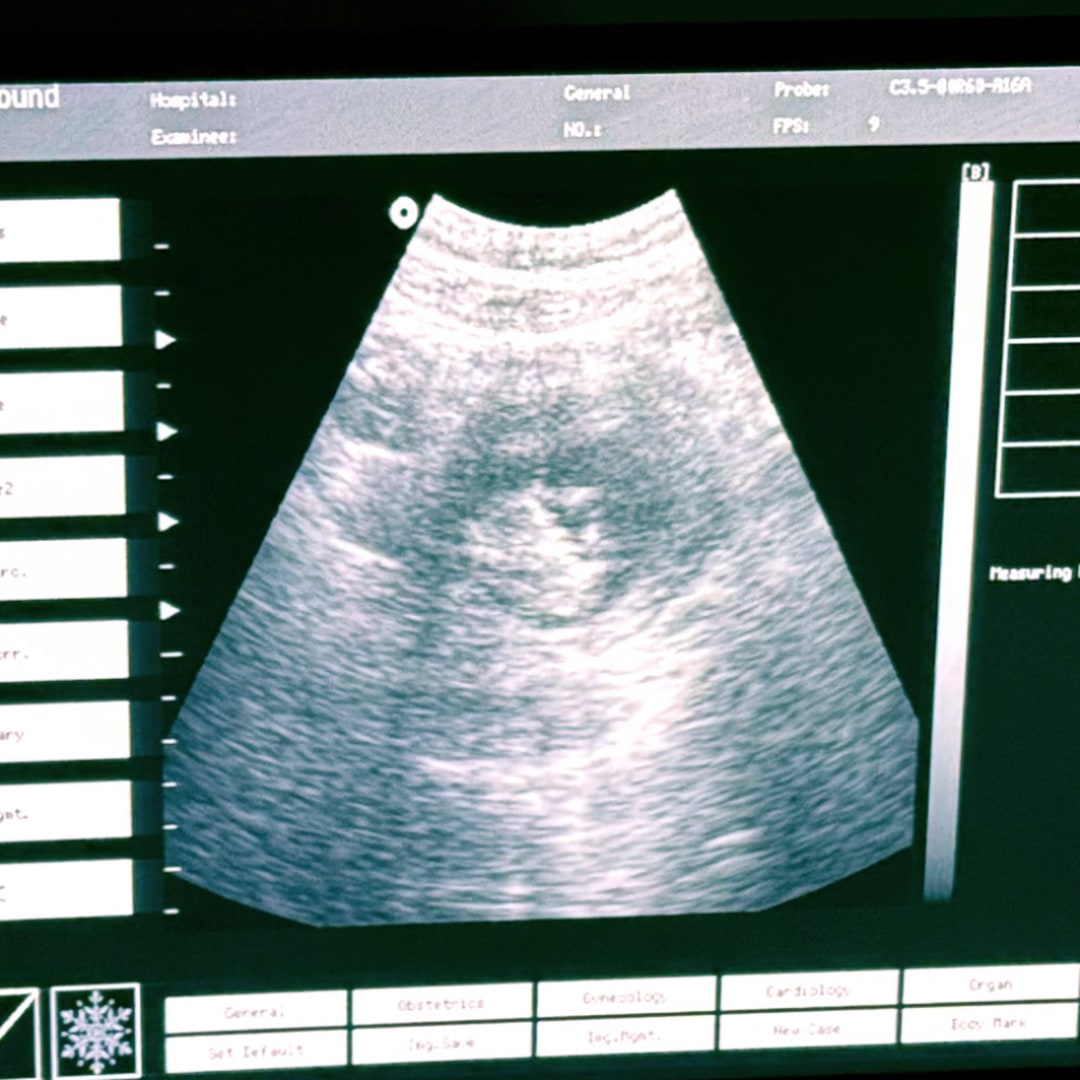
Task: Switch to Obstetrics exam mode
Action: coord(441,1003)
